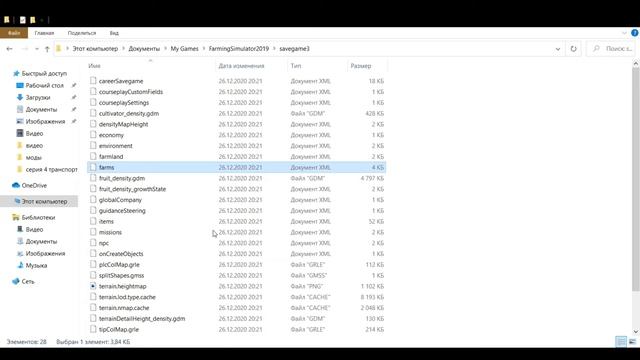Screen dimensions: 640x360
Task: Click the terrain.heightmap PNG file icon
Action: (93, 286)
